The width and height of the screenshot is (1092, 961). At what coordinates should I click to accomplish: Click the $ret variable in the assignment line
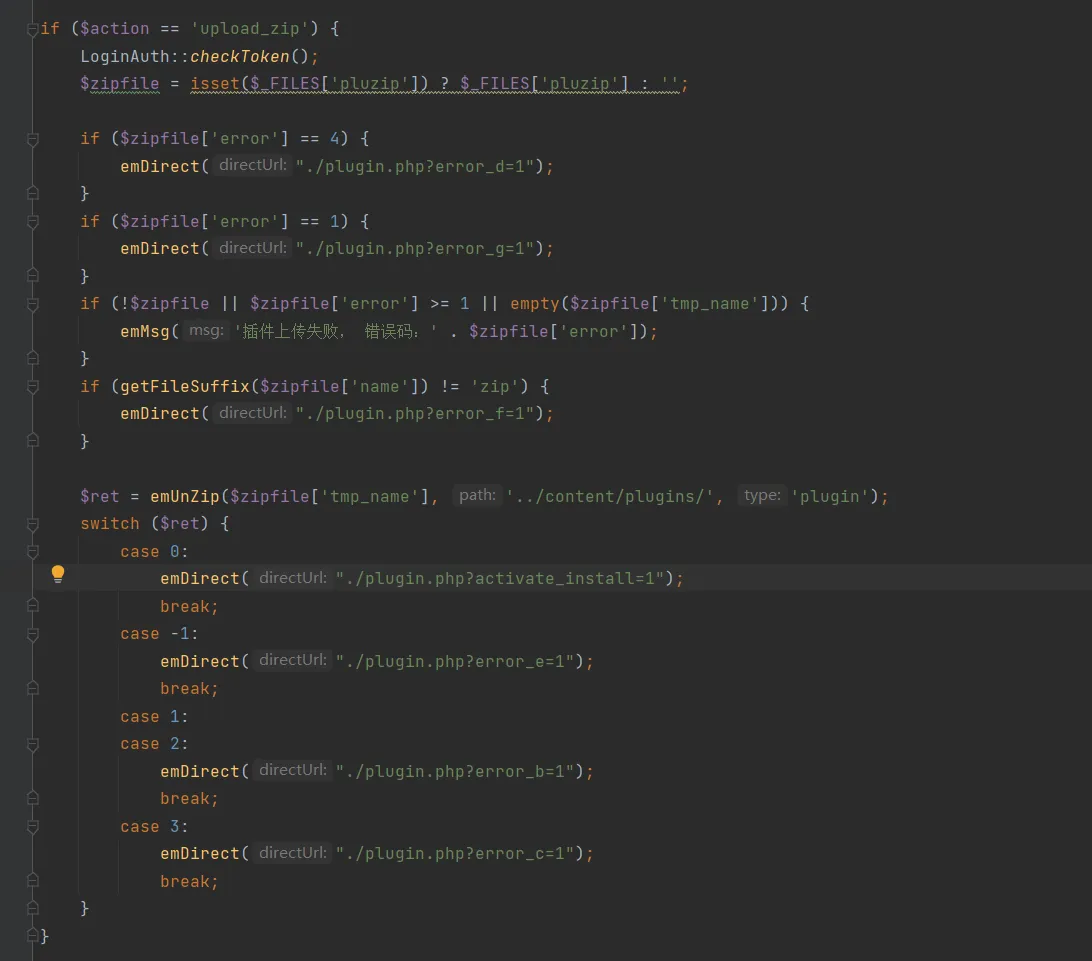99,496
